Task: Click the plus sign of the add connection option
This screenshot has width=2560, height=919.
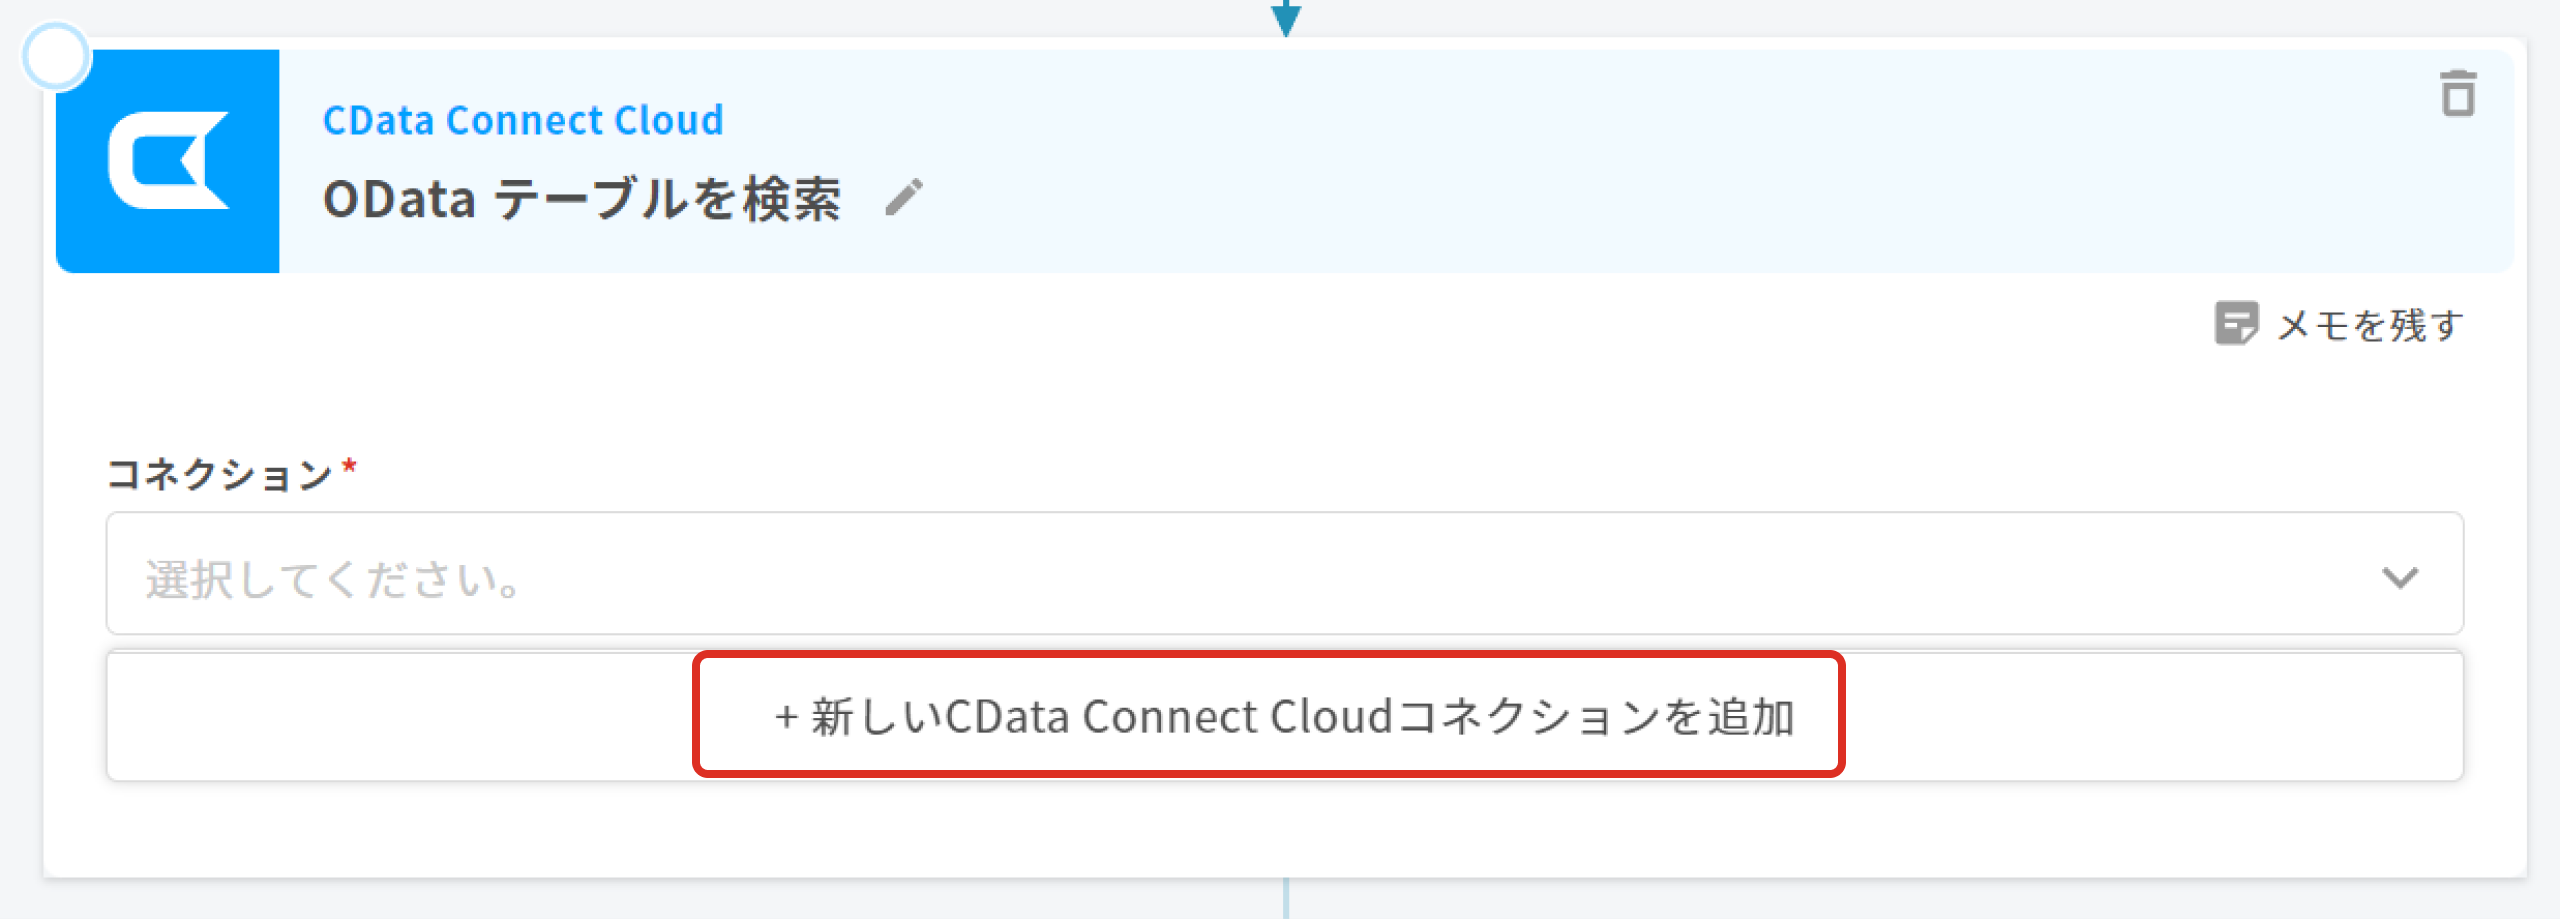Action: pyautogui.click(x=786, y=717)
